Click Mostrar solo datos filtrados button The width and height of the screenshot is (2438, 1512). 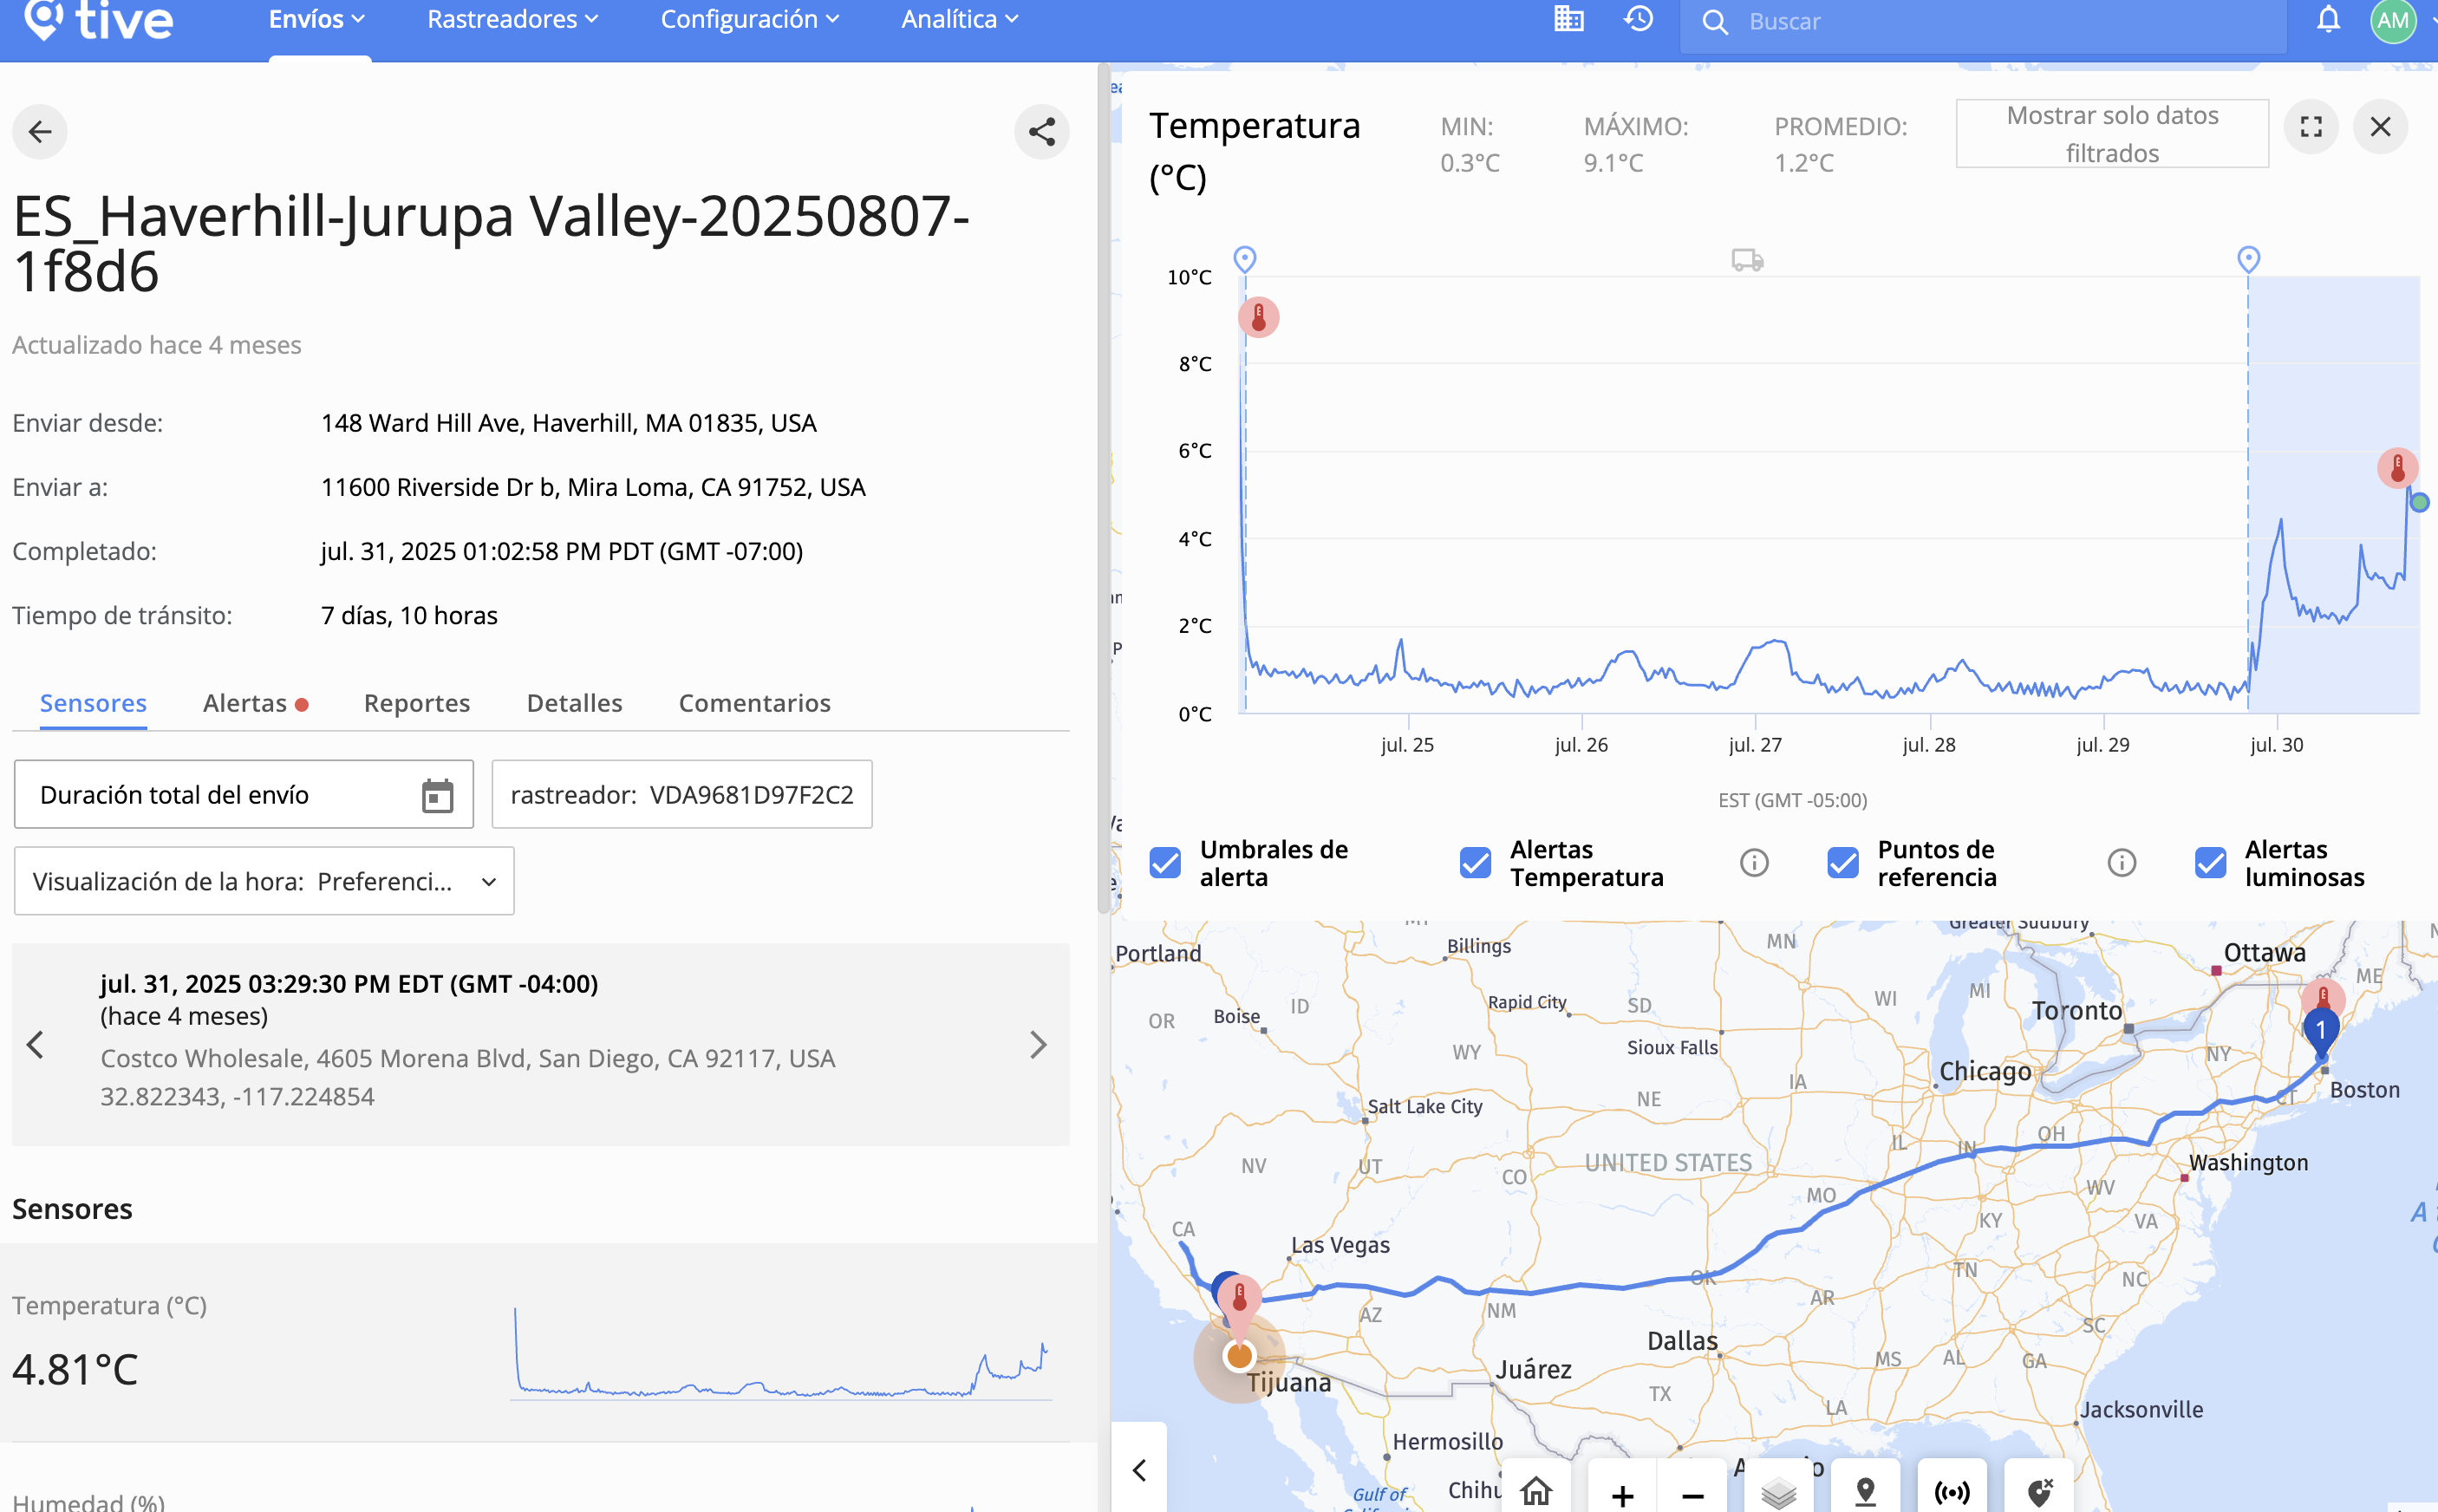[x=2111, y=134]
